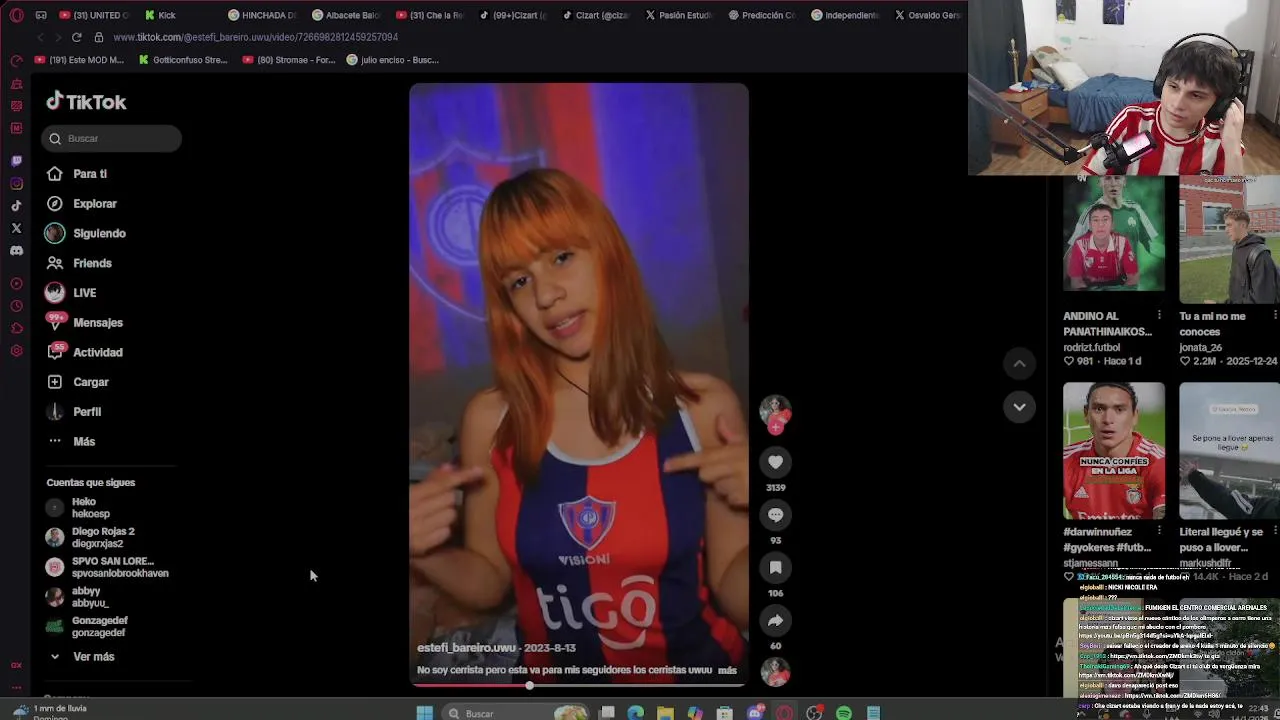Viewport: 1280px width, 720px height.
Task: Open Twitch in Opera sidebar
Action: point(16,161)
